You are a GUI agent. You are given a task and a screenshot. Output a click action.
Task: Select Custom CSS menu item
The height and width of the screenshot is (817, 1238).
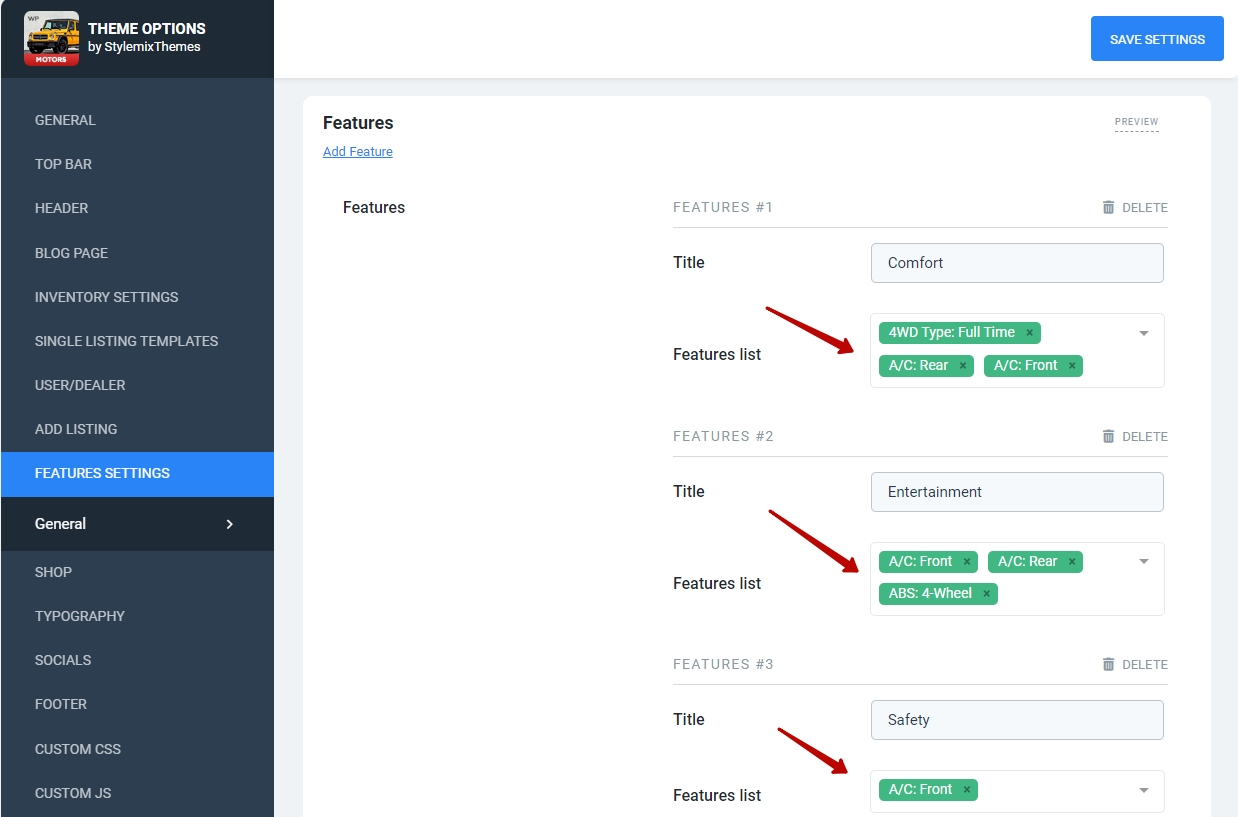point(78,749)
